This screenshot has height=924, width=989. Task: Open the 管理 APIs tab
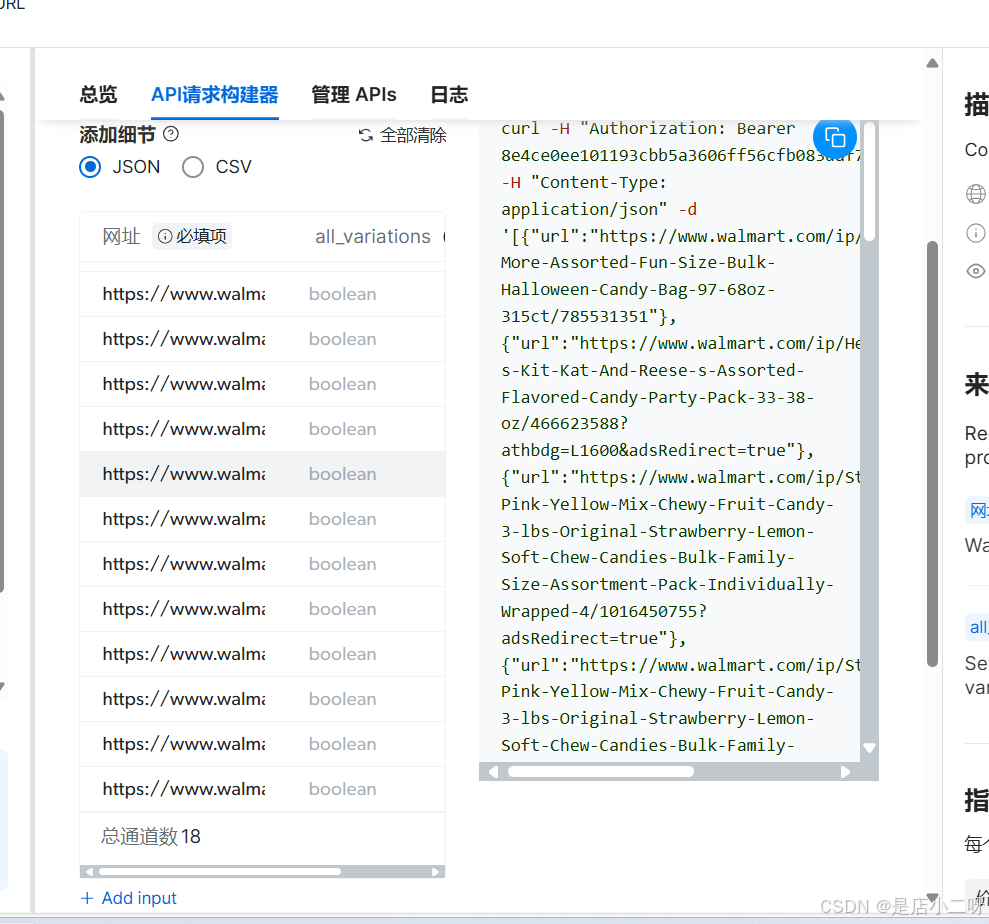point(353,95)
